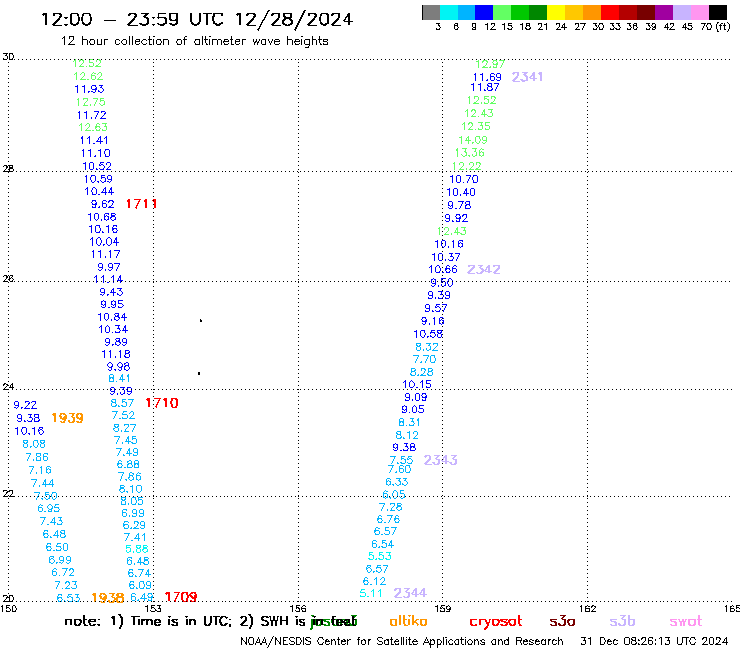
Task: Click the pink swatch before 70 ft
Action: pyautogui.click(x=699, y=12)
